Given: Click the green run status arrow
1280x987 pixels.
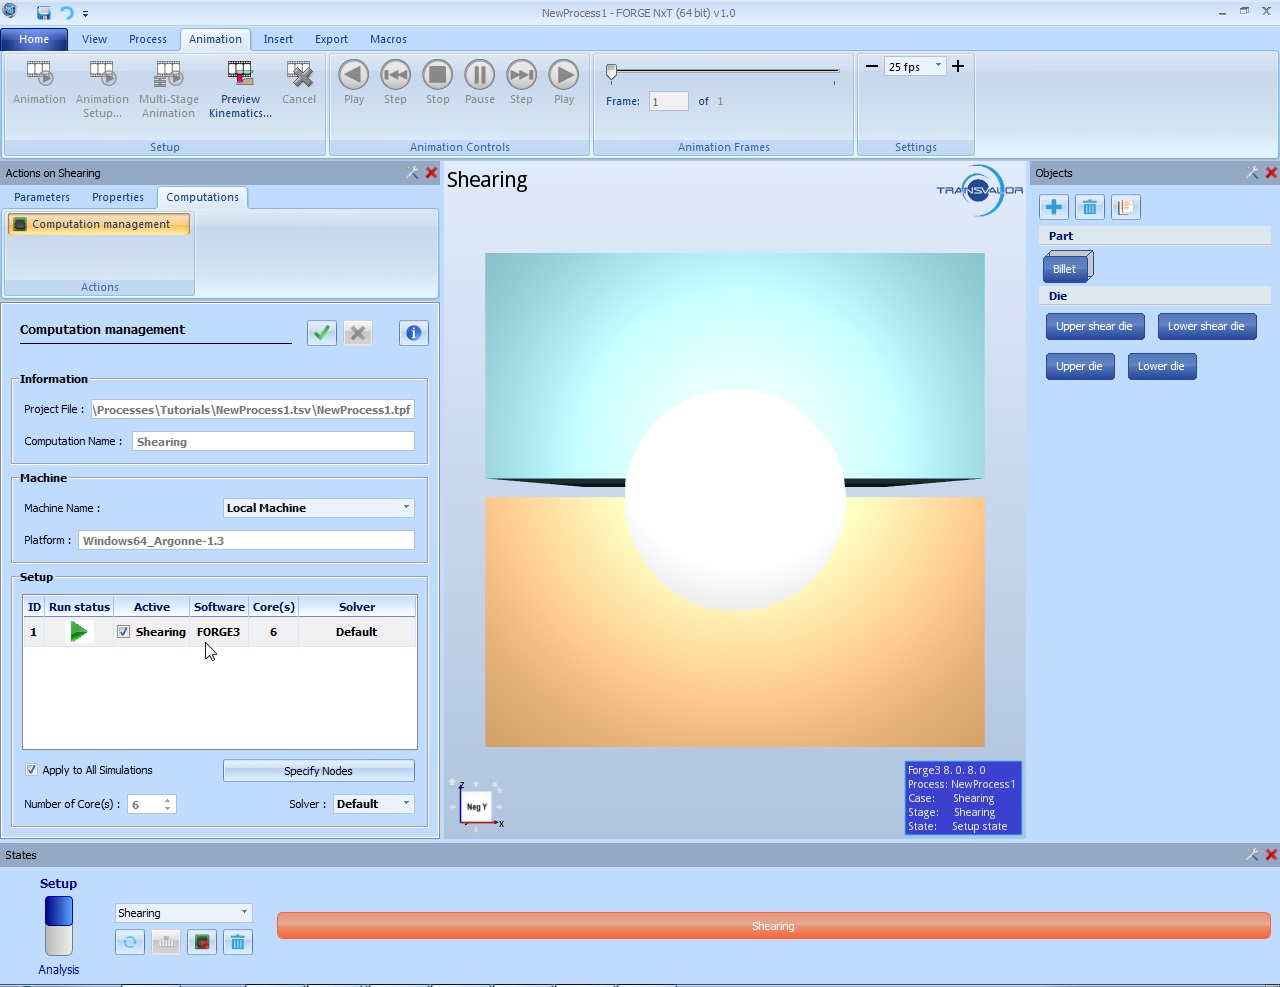Looking at the screenshot, I should [x=78, y=632].
